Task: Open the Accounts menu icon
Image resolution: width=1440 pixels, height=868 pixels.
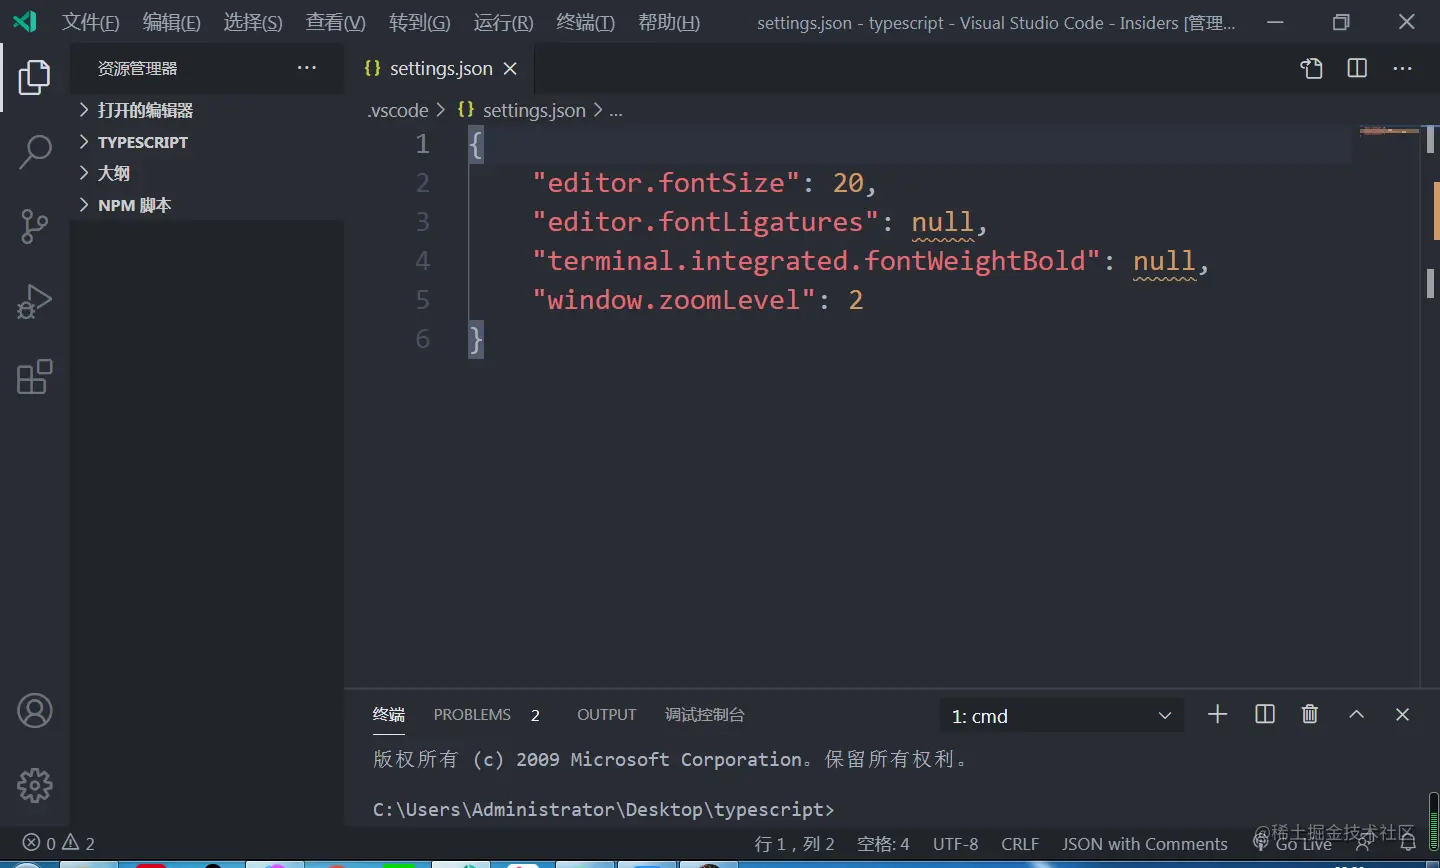Action: [34, 711]
